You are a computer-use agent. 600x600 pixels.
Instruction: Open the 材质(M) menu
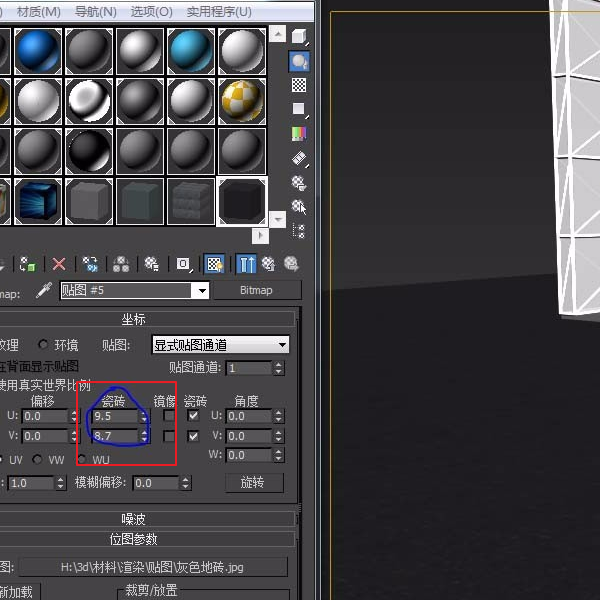[39, 12]
